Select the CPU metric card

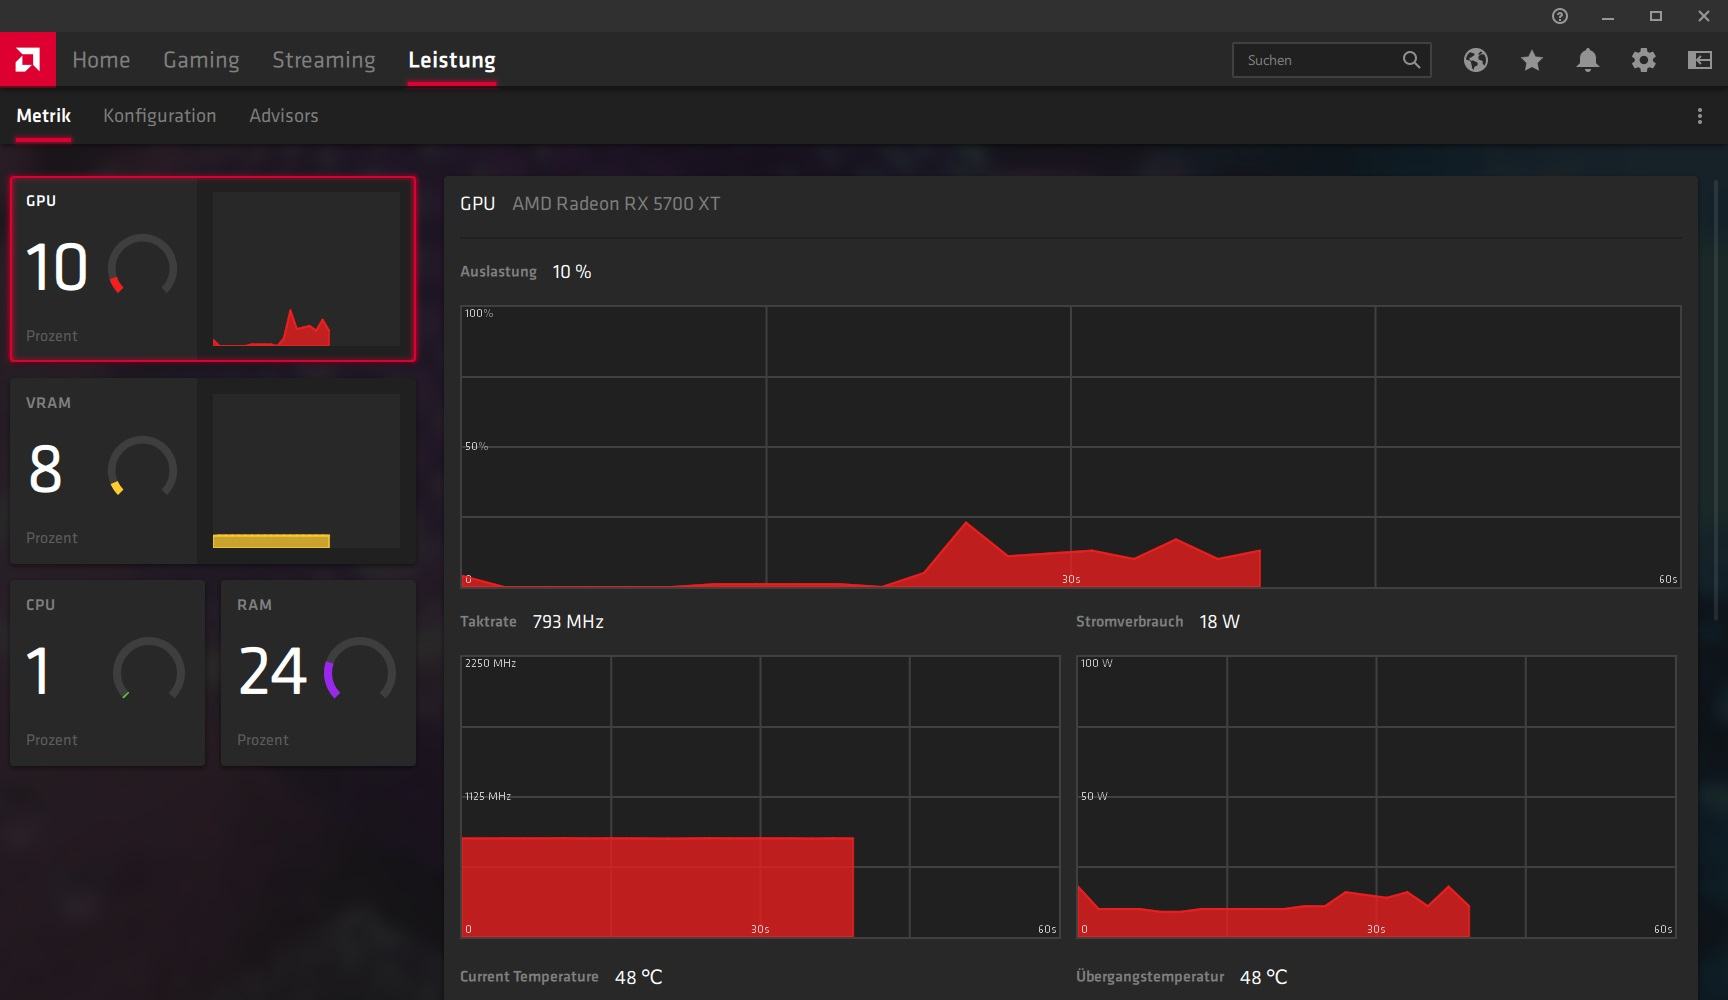pyautogui.click(x=108, y=673)
